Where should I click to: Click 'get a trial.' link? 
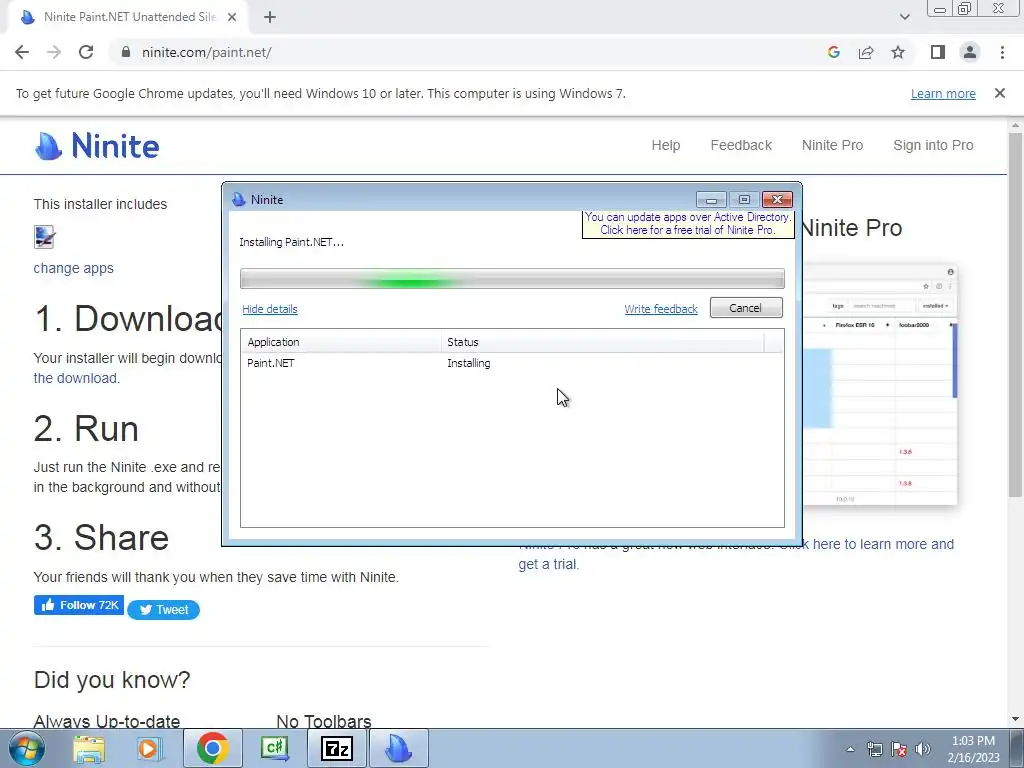(549, 564)
